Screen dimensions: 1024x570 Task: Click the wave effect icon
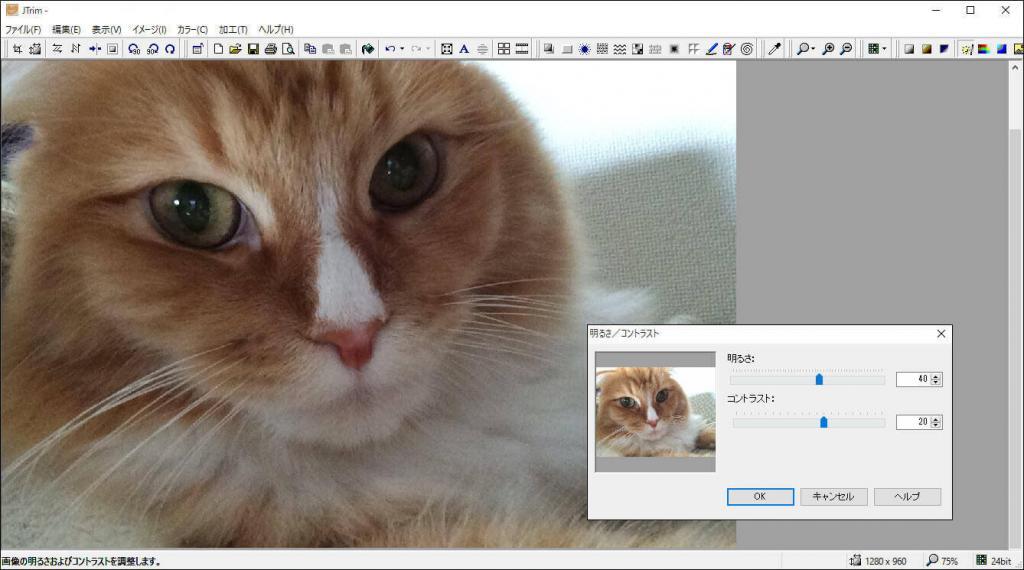620,49
